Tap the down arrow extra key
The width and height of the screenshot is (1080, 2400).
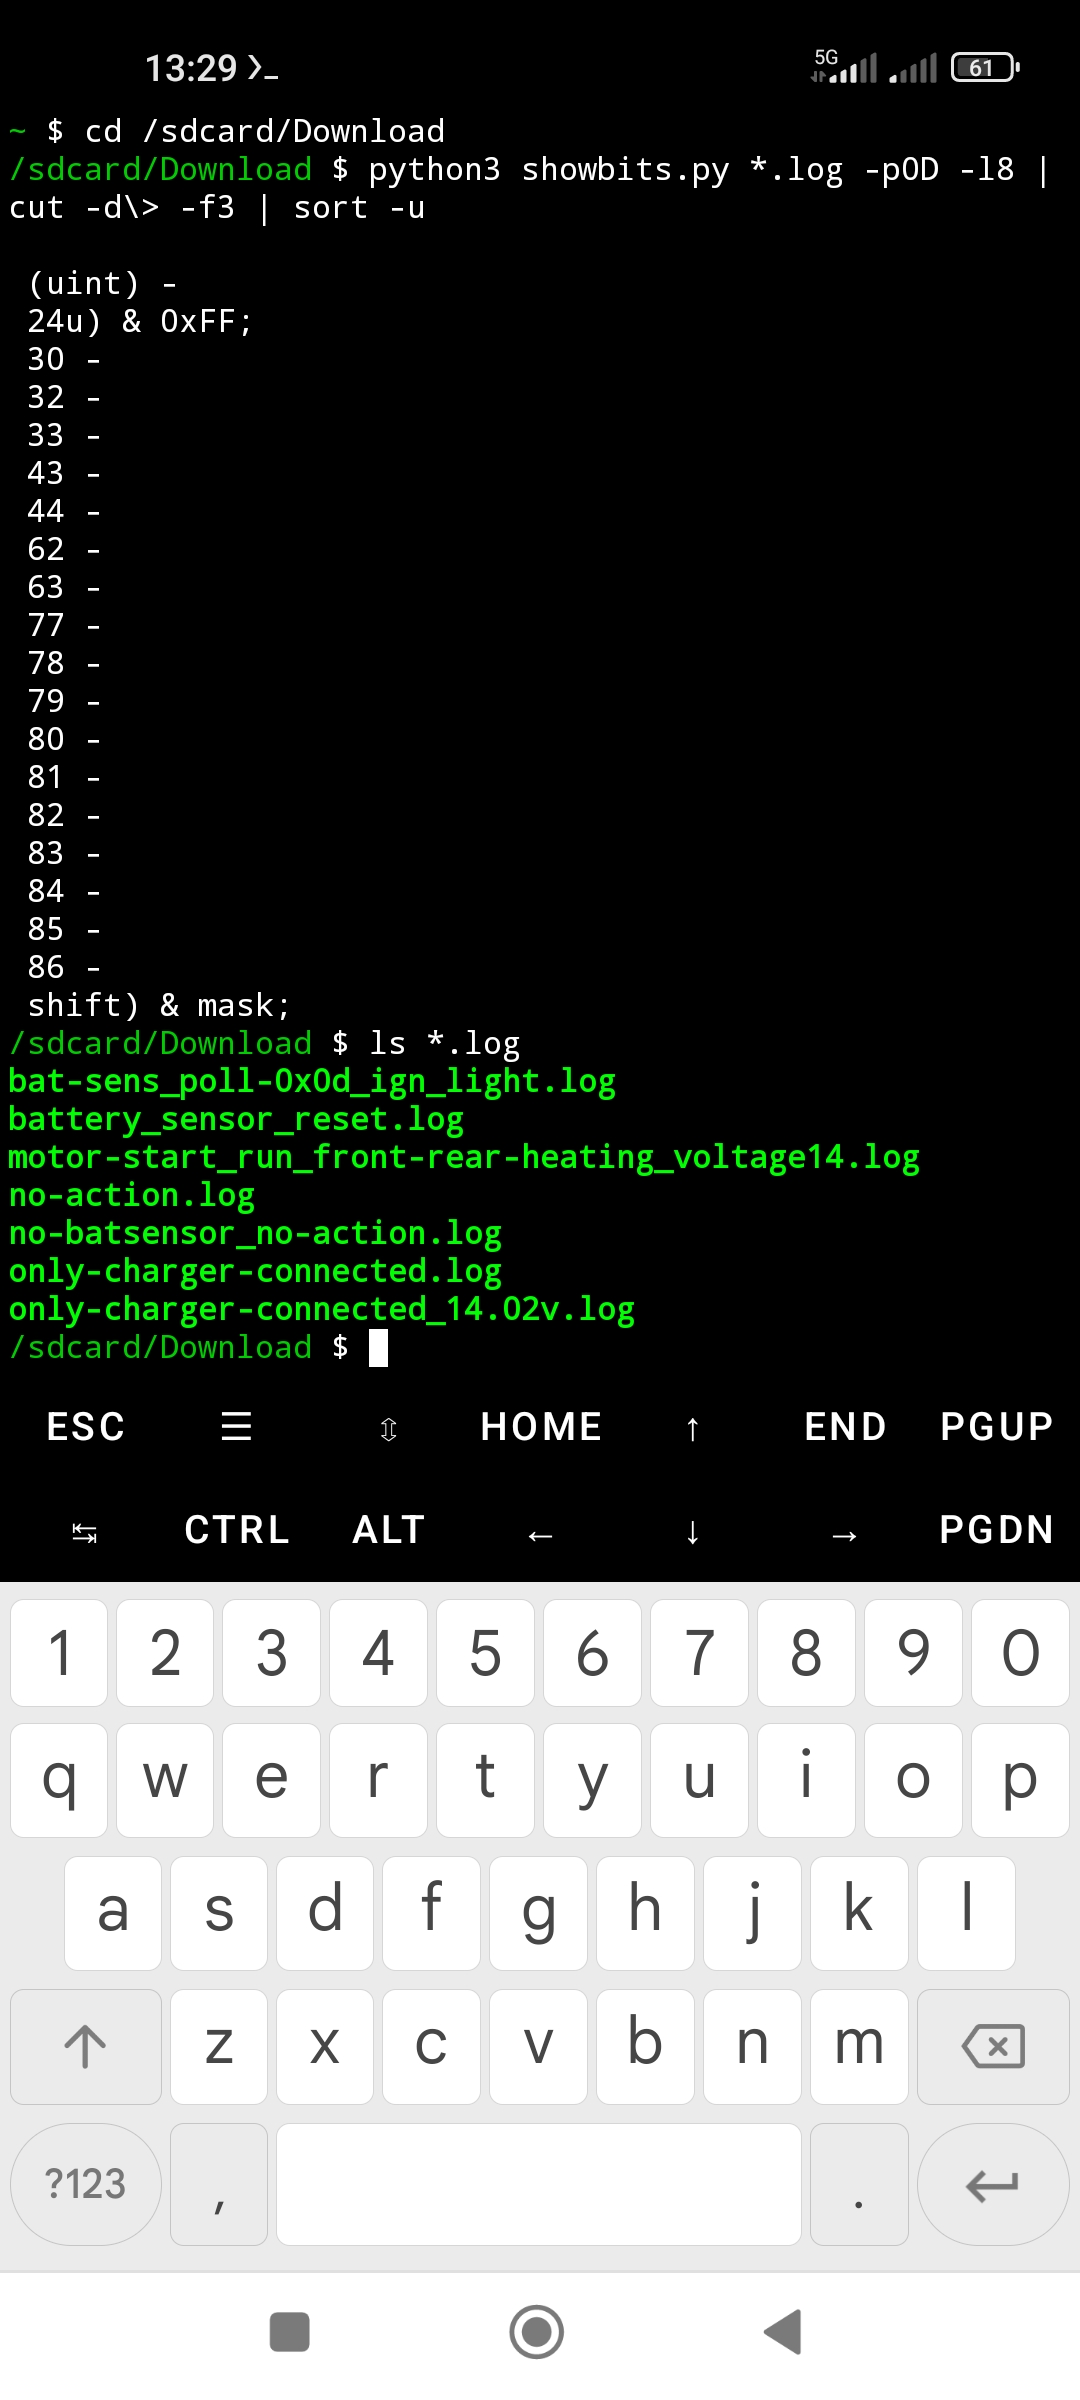point(692,1532)
